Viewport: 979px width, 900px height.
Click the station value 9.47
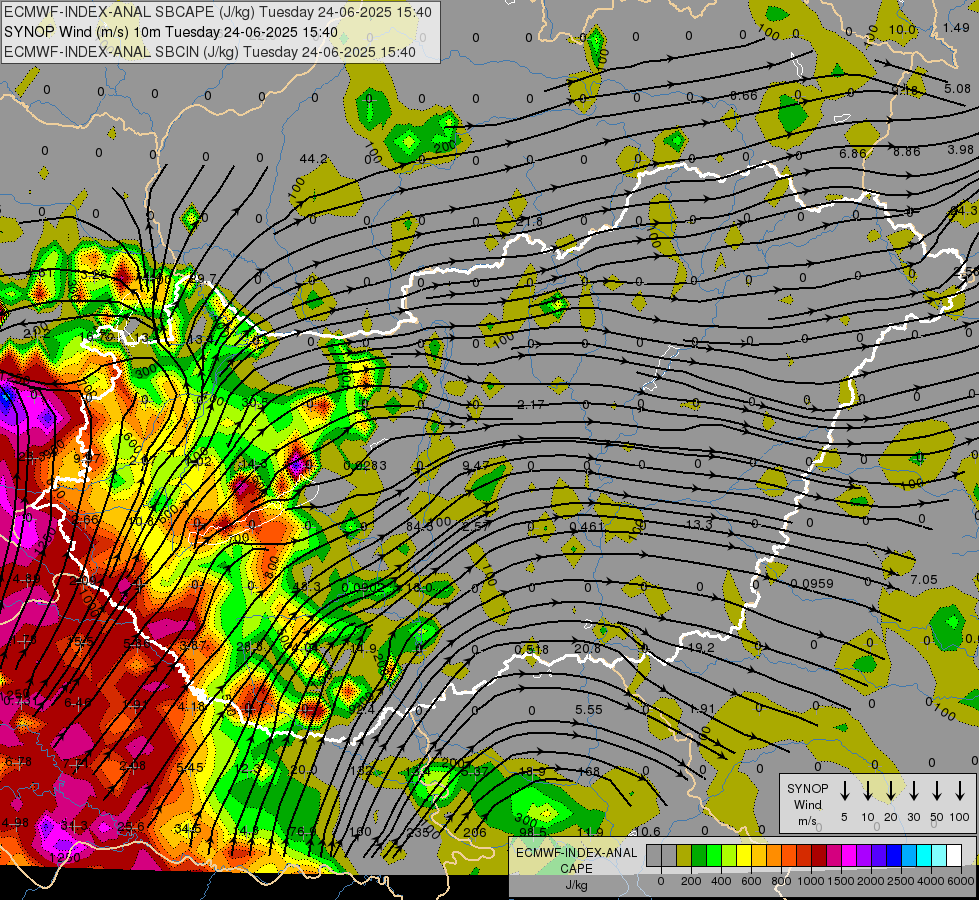[476, 465]
